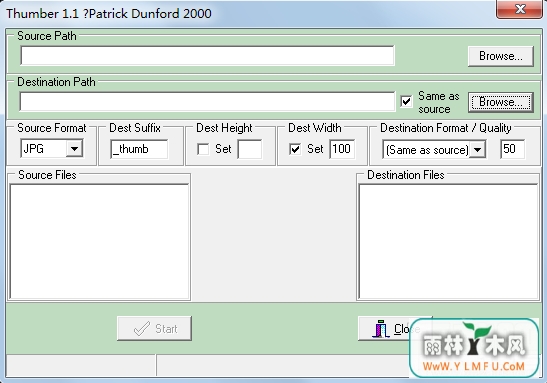
Task: Click the Source Path text field
Action: (208, 56)
